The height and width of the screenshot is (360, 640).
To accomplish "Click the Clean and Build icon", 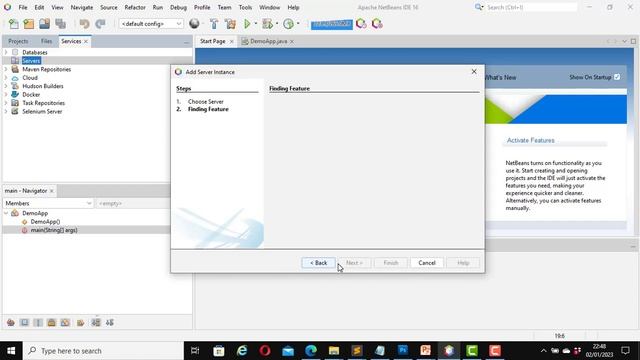I will [230, 24].
